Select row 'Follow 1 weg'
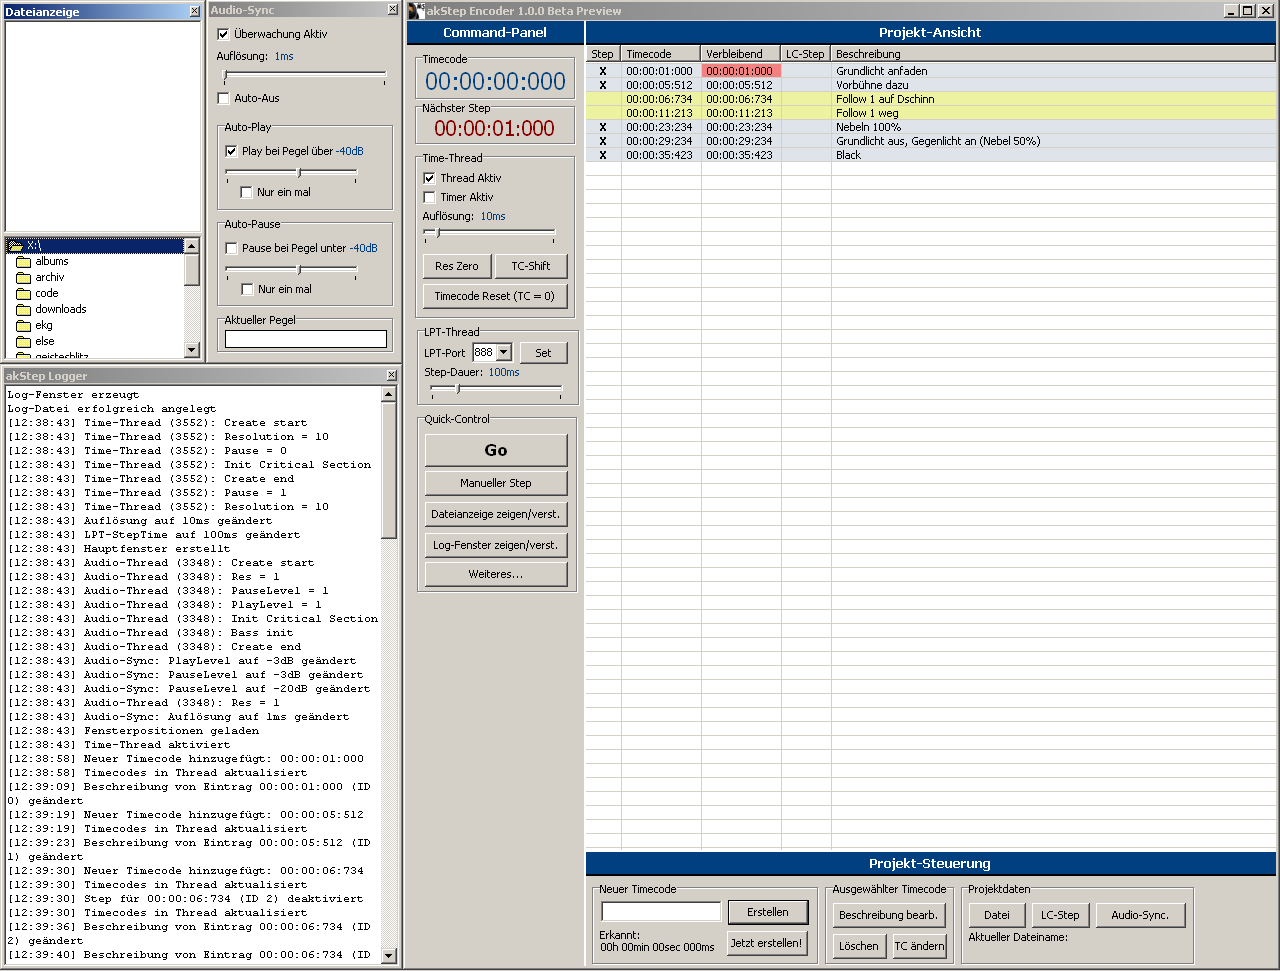Viewport: 1280px width, 971px height. [931, 113]
